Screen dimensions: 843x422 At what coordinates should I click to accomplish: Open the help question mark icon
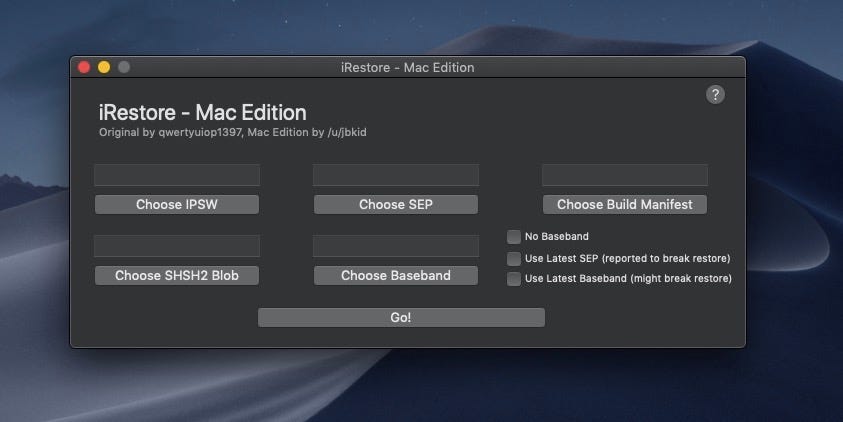coord(715,95)
